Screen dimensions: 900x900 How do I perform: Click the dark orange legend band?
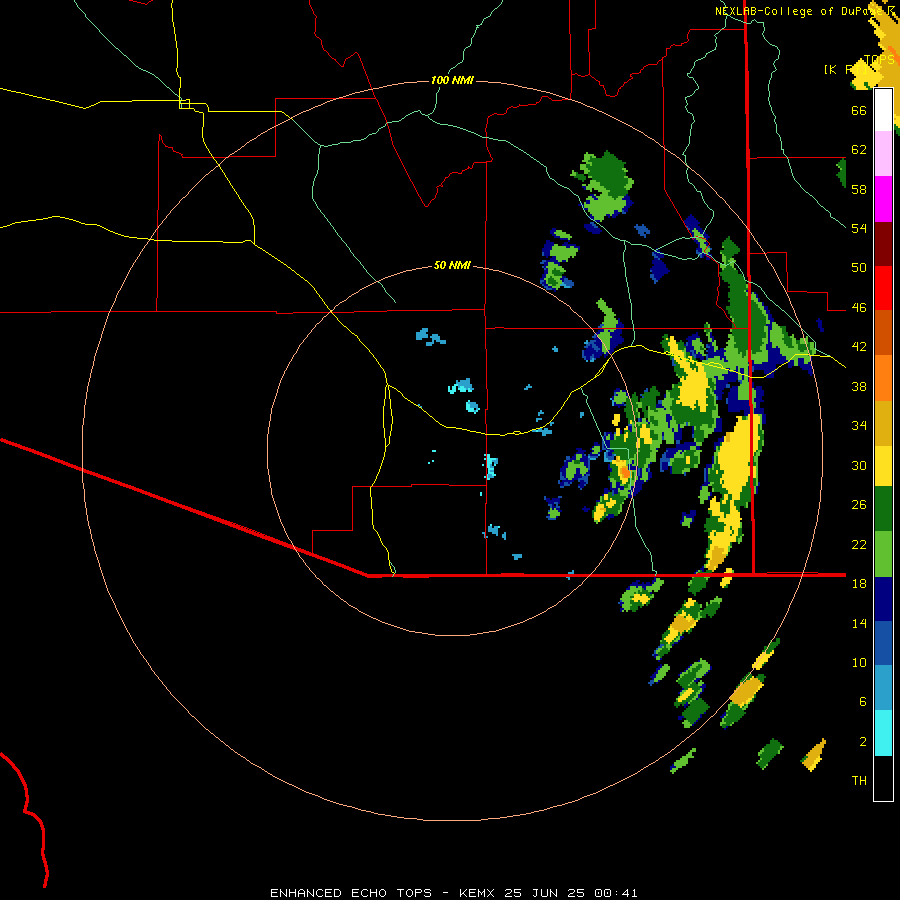883,332
